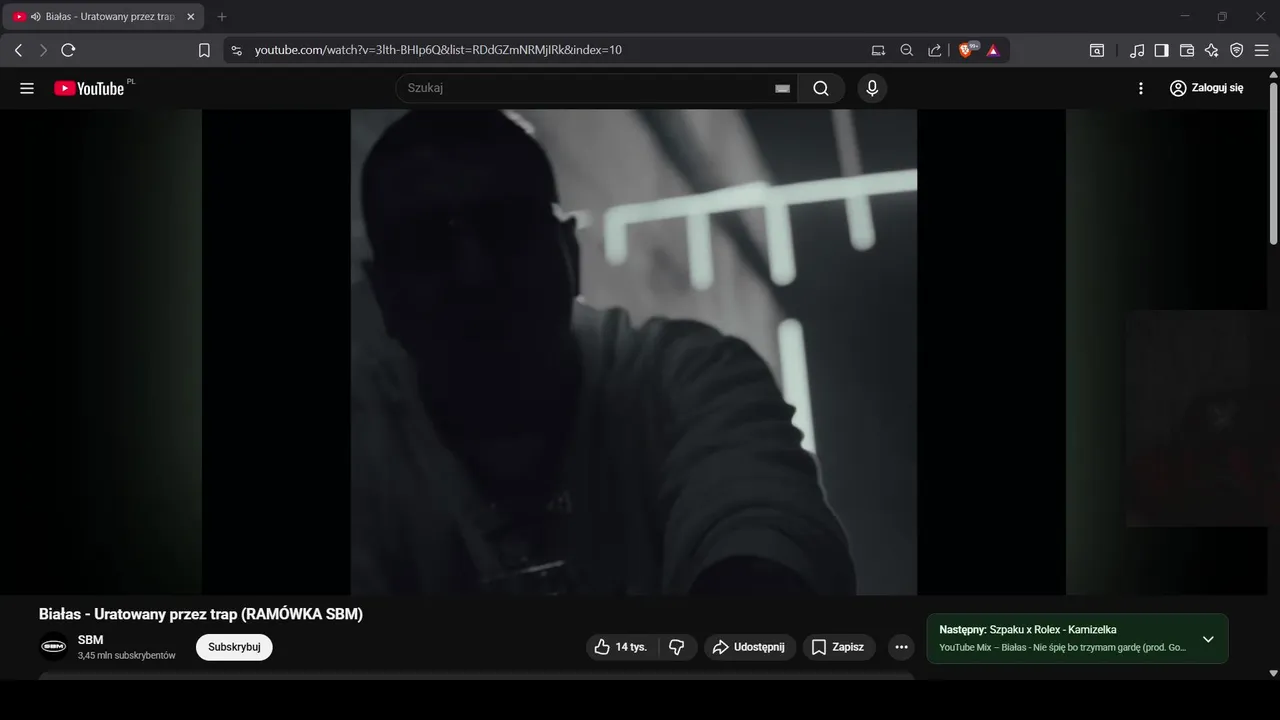Viewport: 1280px width, 720px height.
Task: Share this page from the address bar
Action: coord(935,50)
